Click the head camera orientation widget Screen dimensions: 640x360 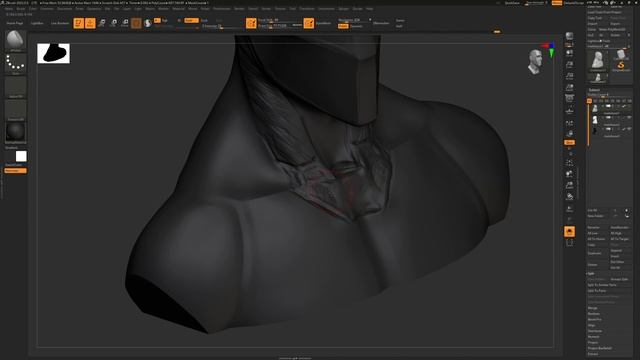(535, 62)
